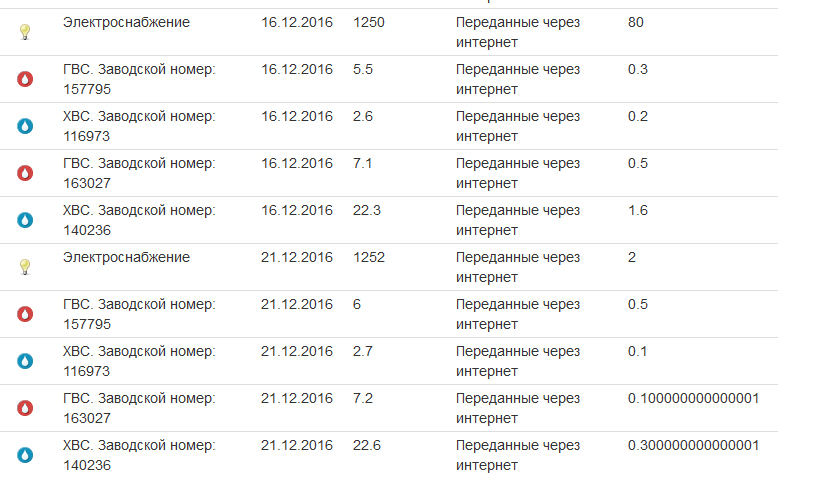The width and height of the screenshot is (816, 491).
Task: Click the meter reading value 1252
Action: tap(369, 257)
